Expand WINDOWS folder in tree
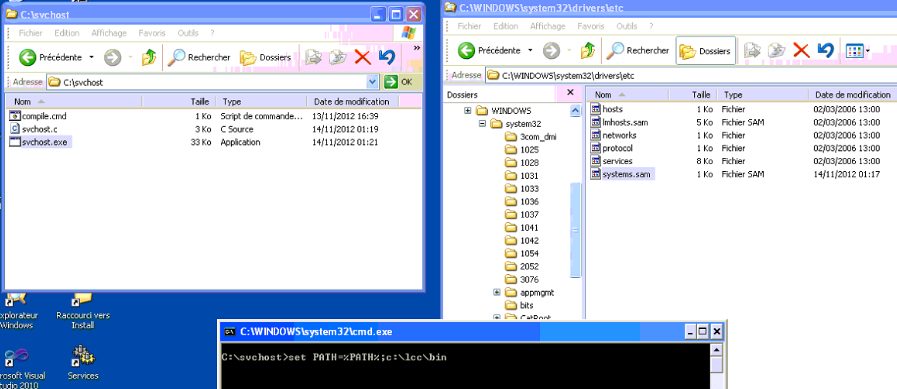 click(467, 110)
